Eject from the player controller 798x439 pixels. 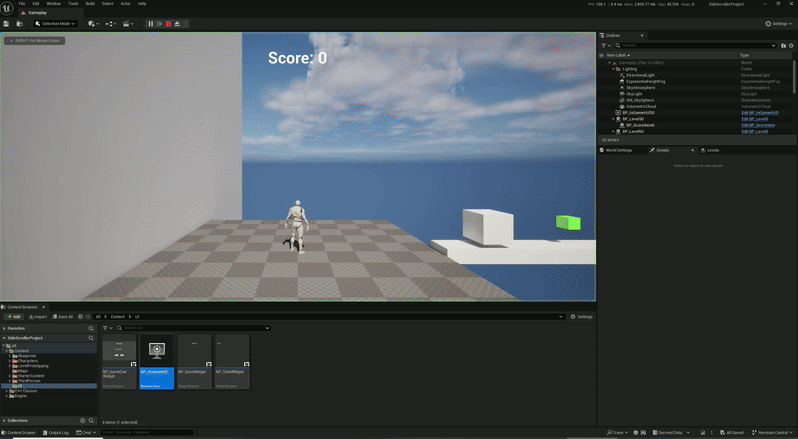(x=177, y=24)
